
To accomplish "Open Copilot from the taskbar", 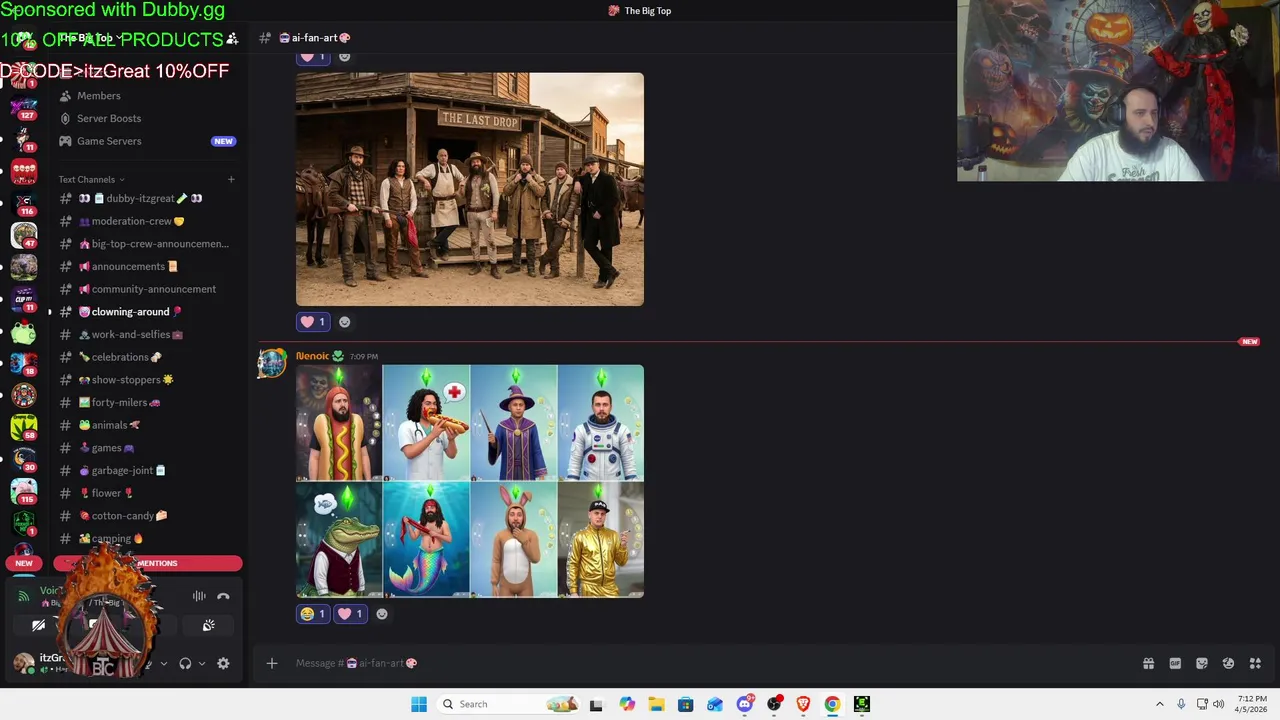I will [627, 704].
